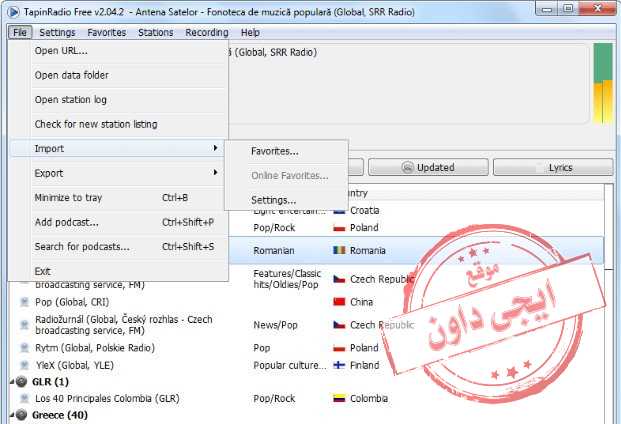The width and height of the screenshot is (621, 424).
Task: Select YleX (Global, YLE) station
Action: tap(74, 365)
